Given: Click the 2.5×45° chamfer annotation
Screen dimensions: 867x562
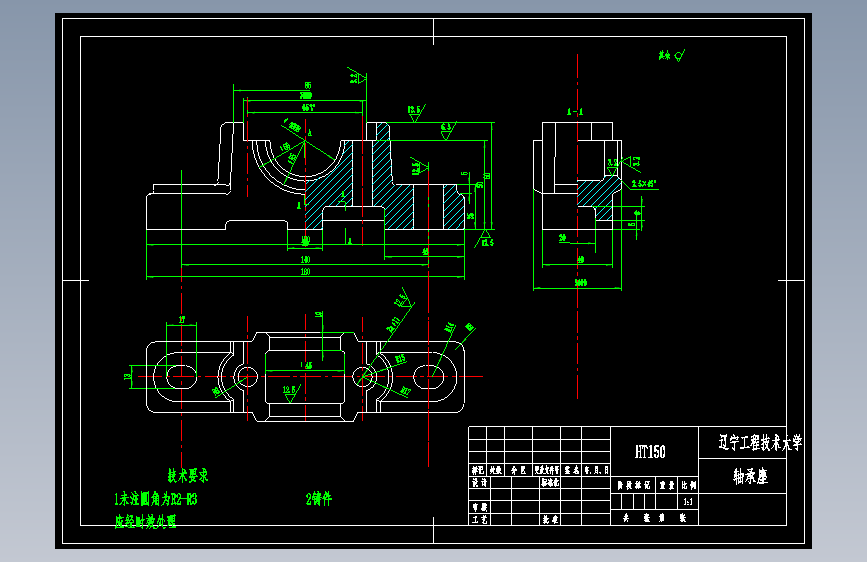Looking at the screenshot, I should pyautogui.click(x=644, y=183).
